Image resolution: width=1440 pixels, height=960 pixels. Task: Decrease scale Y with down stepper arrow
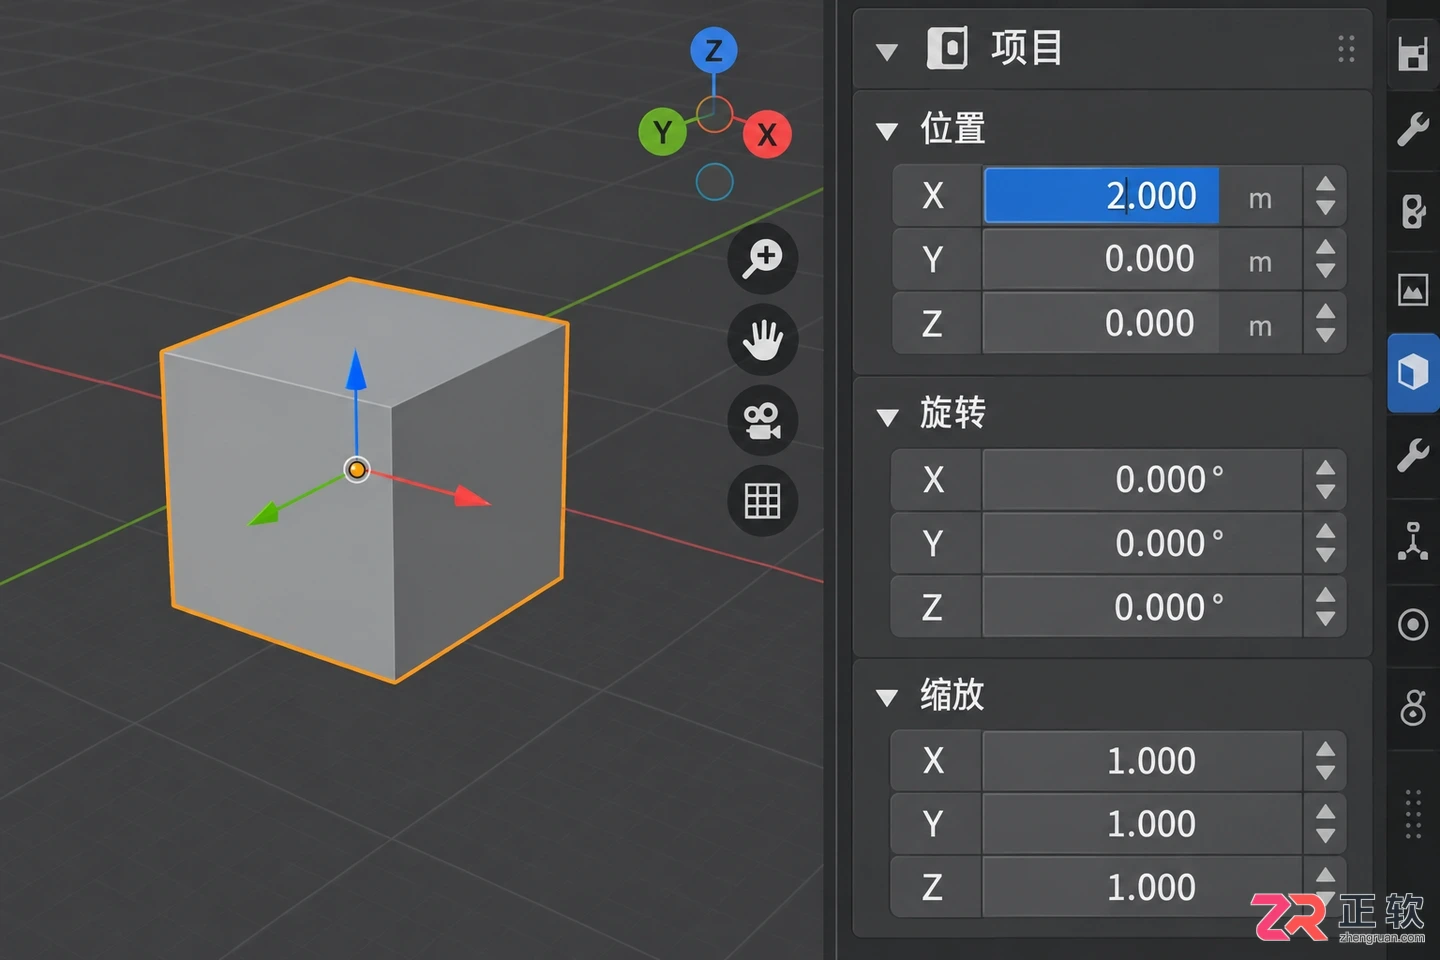[1325, 836]
